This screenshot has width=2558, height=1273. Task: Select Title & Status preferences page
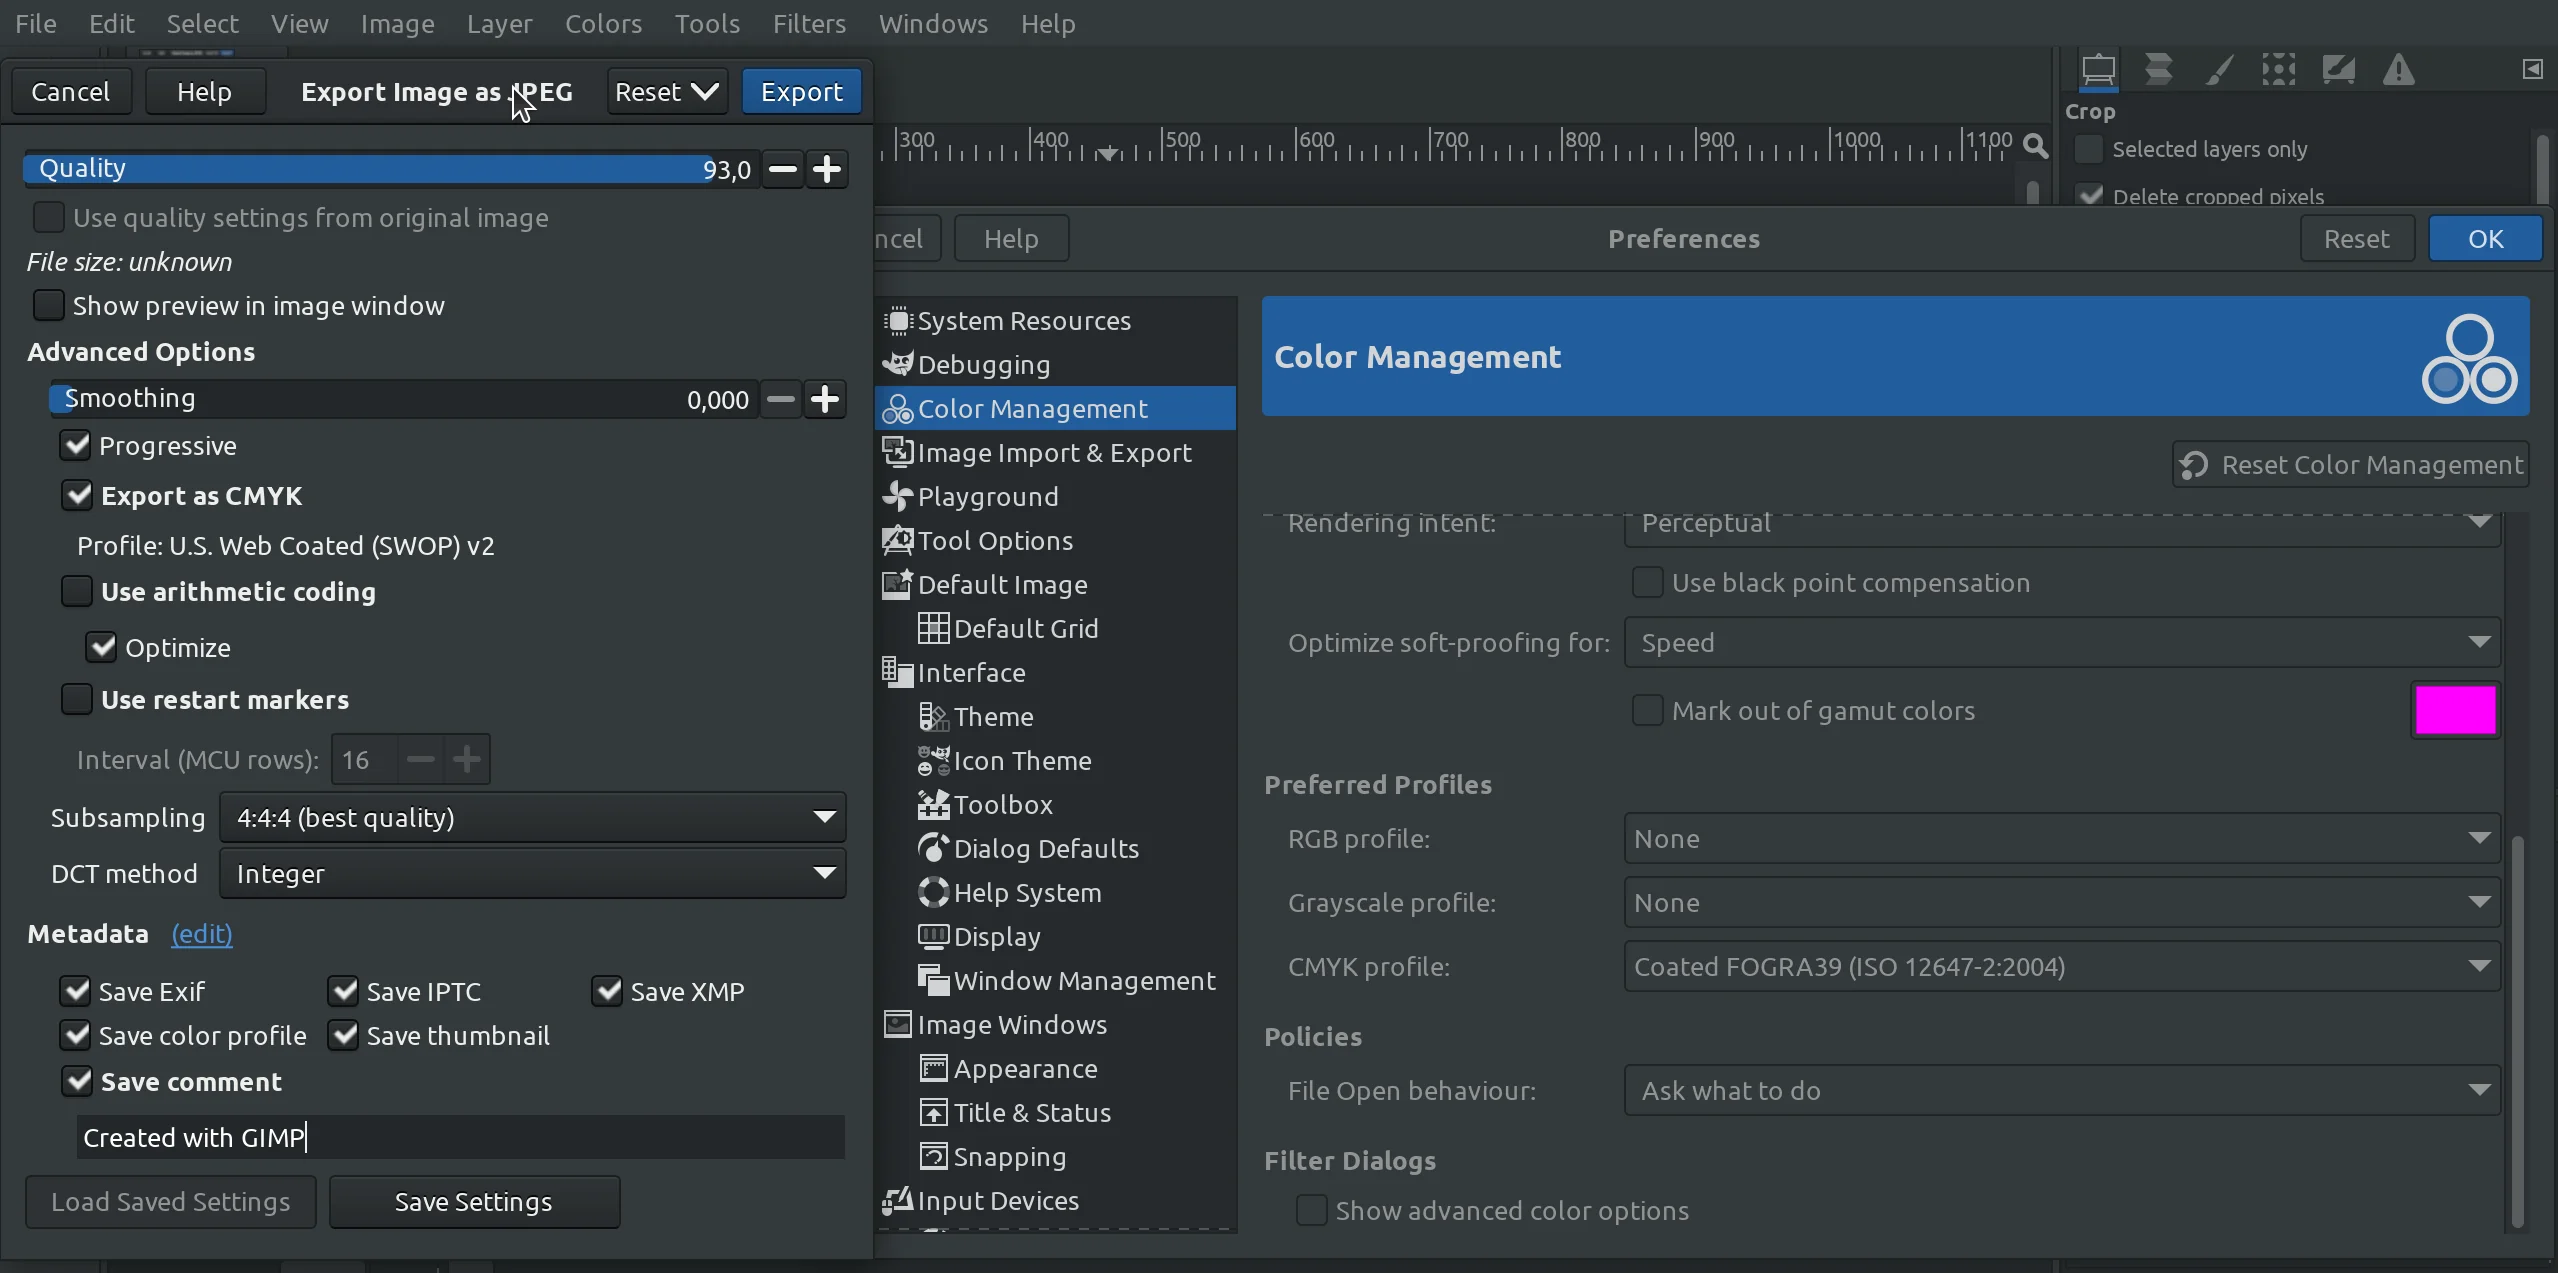(1056, 1113)
